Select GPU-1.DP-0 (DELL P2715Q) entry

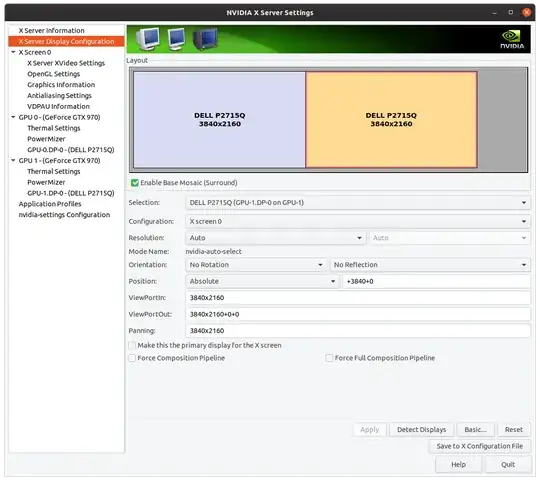click(x=71, y=193)
